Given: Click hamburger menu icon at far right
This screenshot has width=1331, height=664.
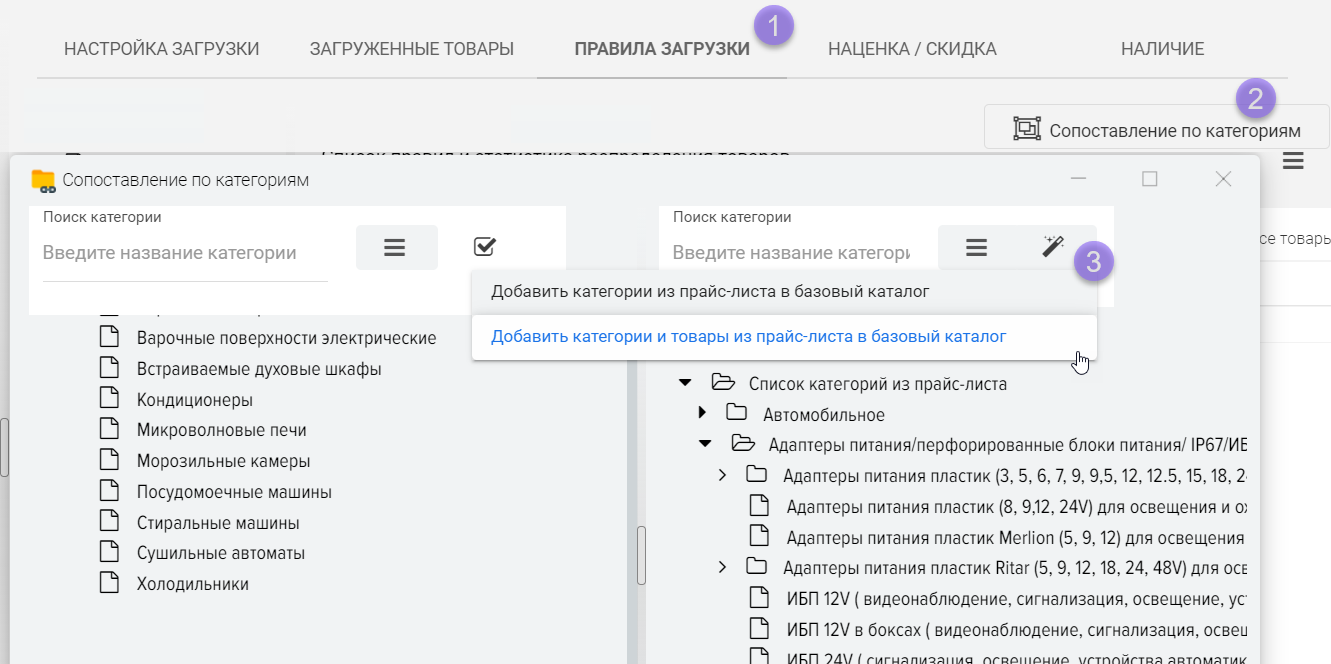Looking at the screenshot, I should 1293,161.
